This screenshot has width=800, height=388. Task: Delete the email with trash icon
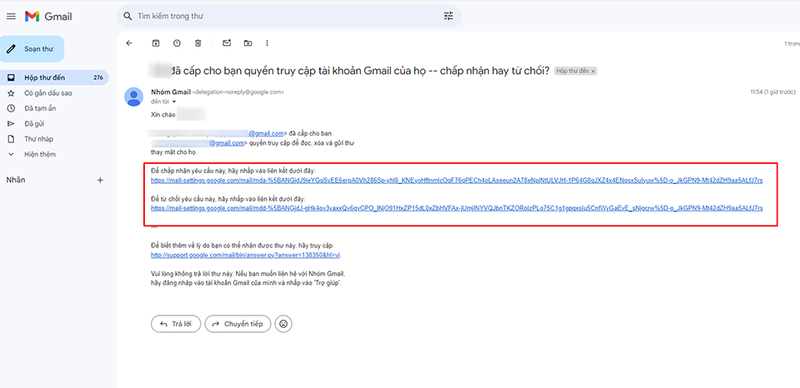click(198, 43)
